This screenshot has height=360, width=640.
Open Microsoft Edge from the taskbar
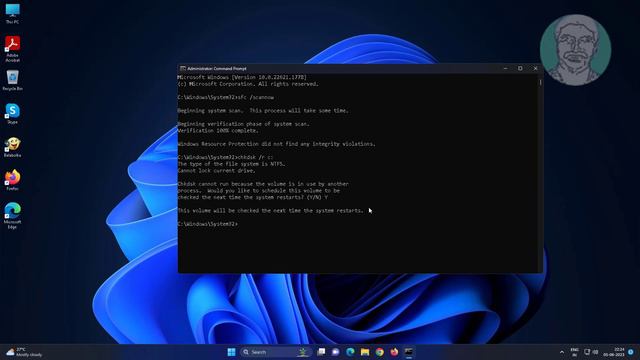pos(350,352)
